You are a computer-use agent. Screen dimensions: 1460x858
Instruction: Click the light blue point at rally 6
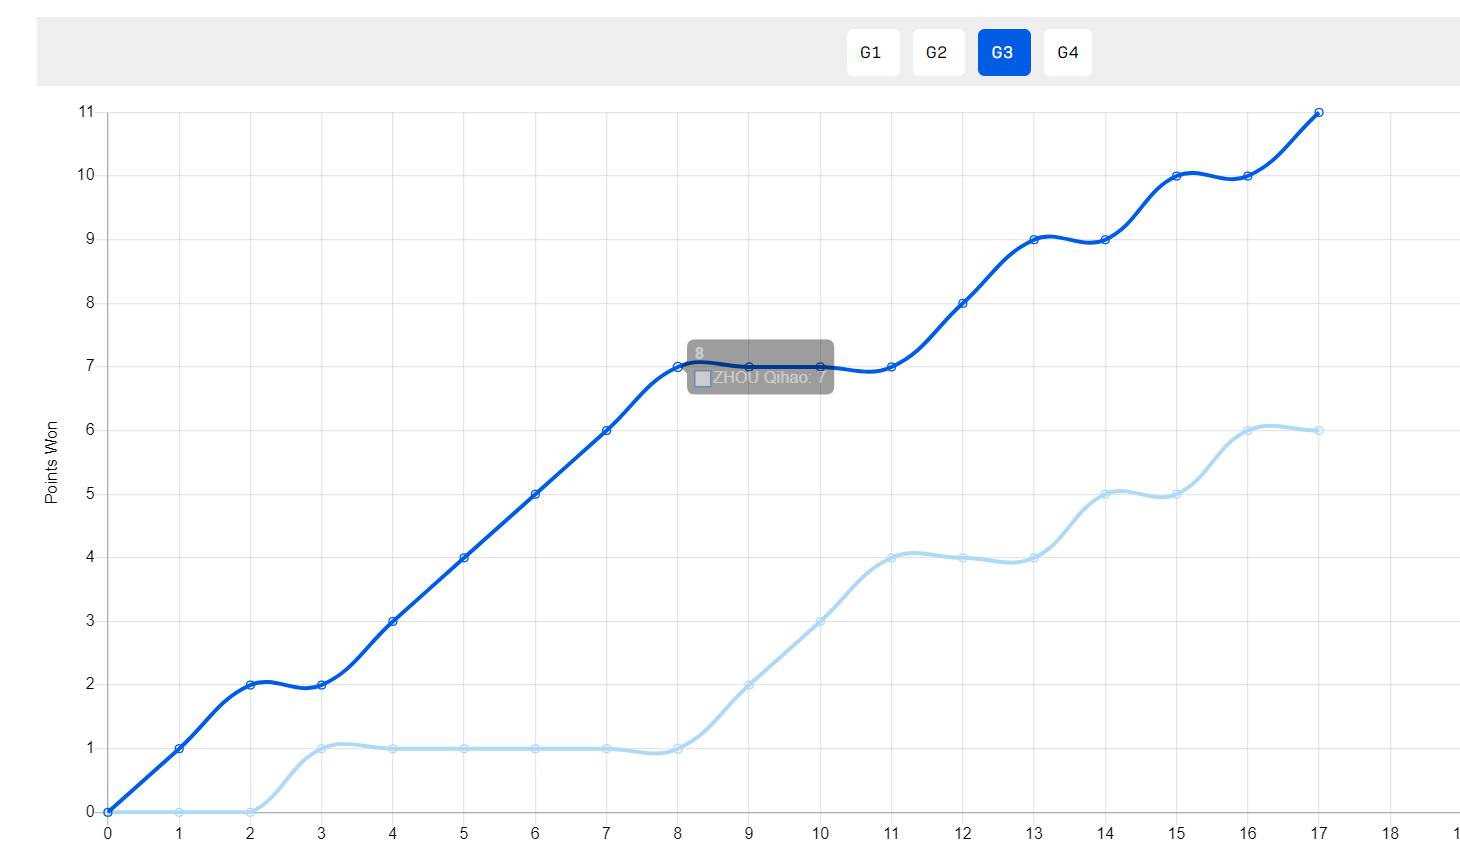point(535,748)
